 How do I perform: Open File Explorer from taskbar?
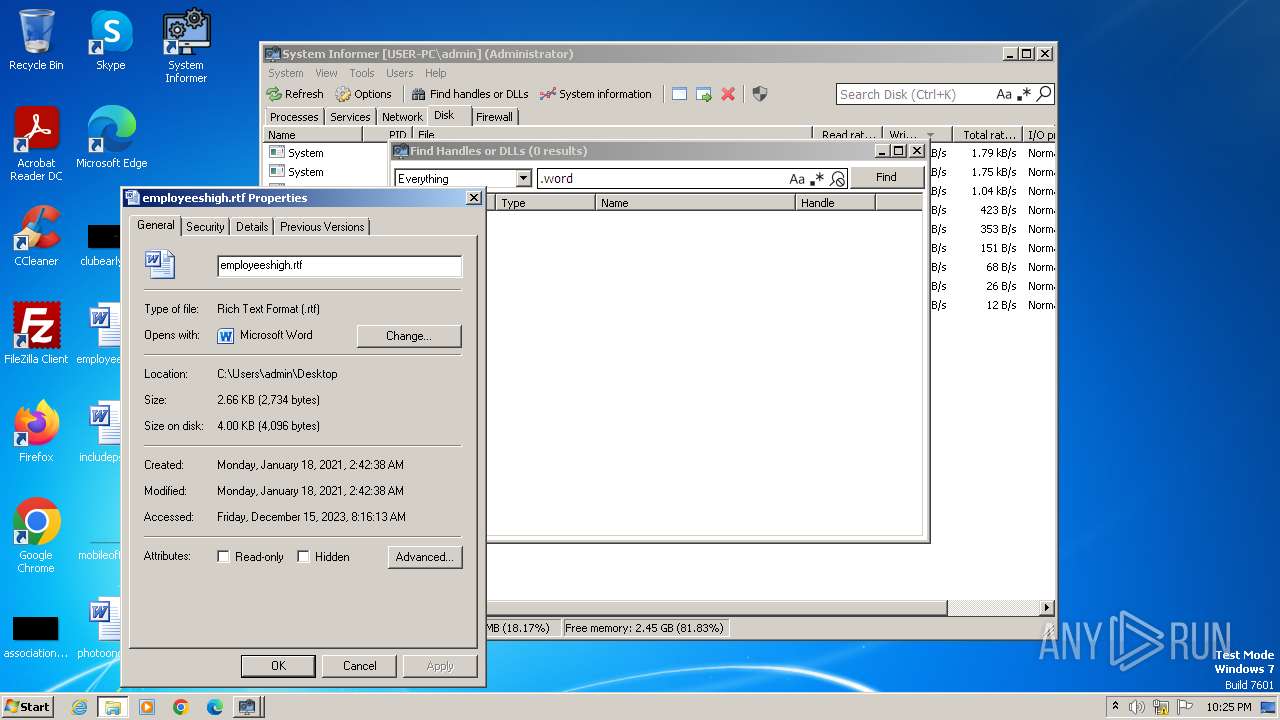113,707
